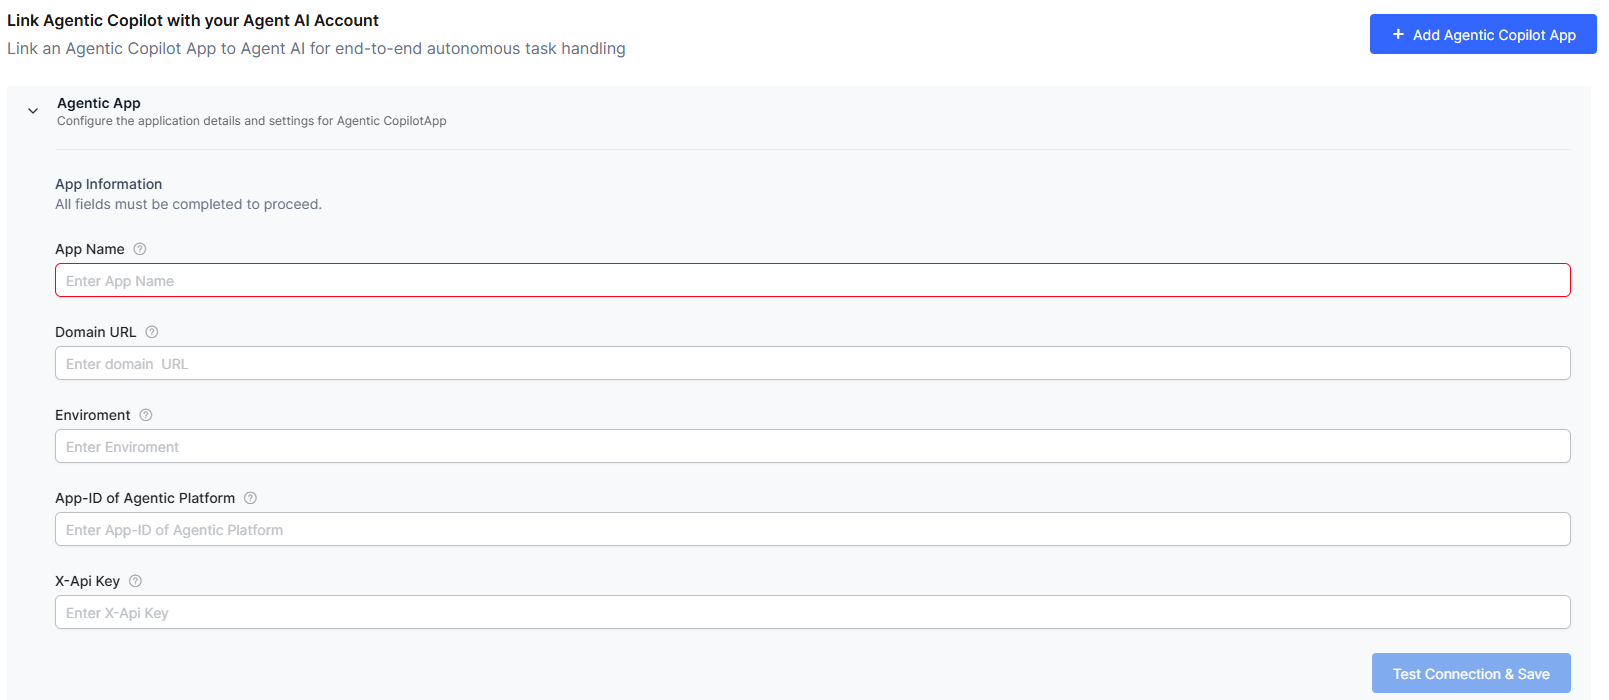Viewport: 1609px width, 700px height.
Task: Click the Agentic App section title
Action: coord(99,103)
